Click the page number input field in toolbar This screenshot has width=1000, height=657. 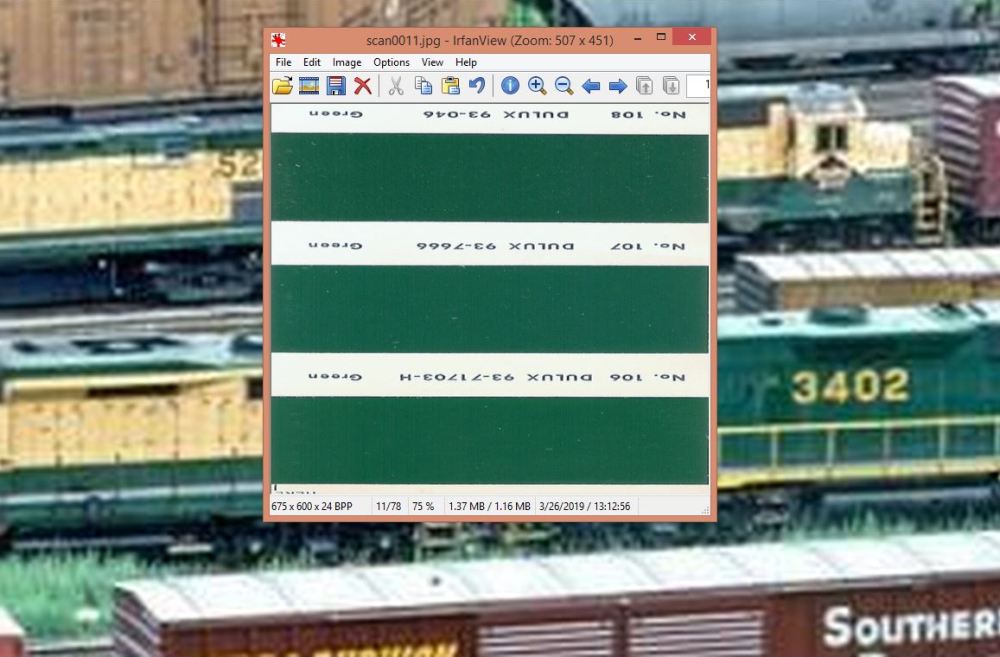[x=698, y=85]
